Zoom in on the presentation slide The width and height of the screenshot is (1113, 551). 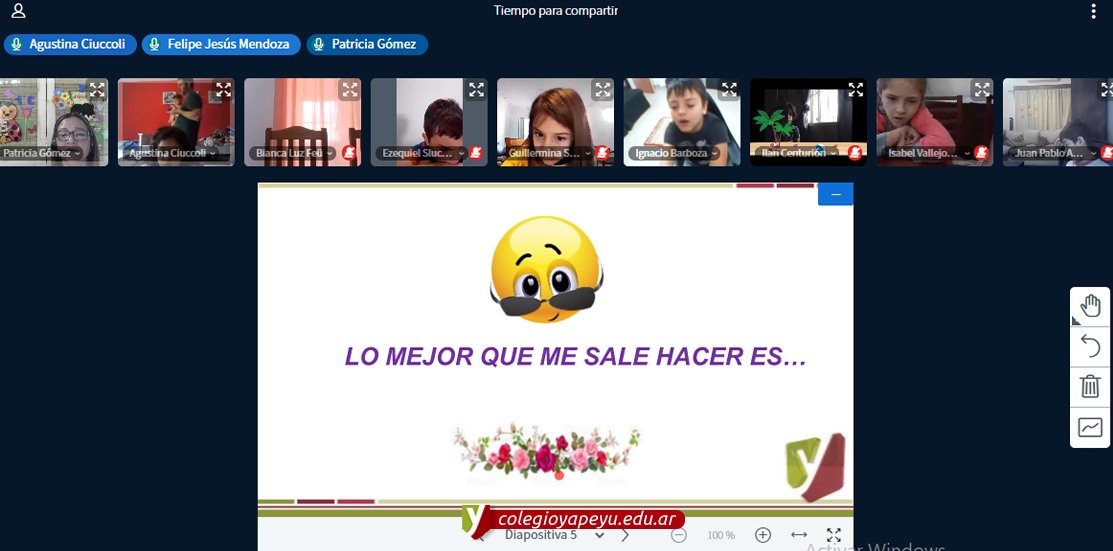tap(763, 535)
